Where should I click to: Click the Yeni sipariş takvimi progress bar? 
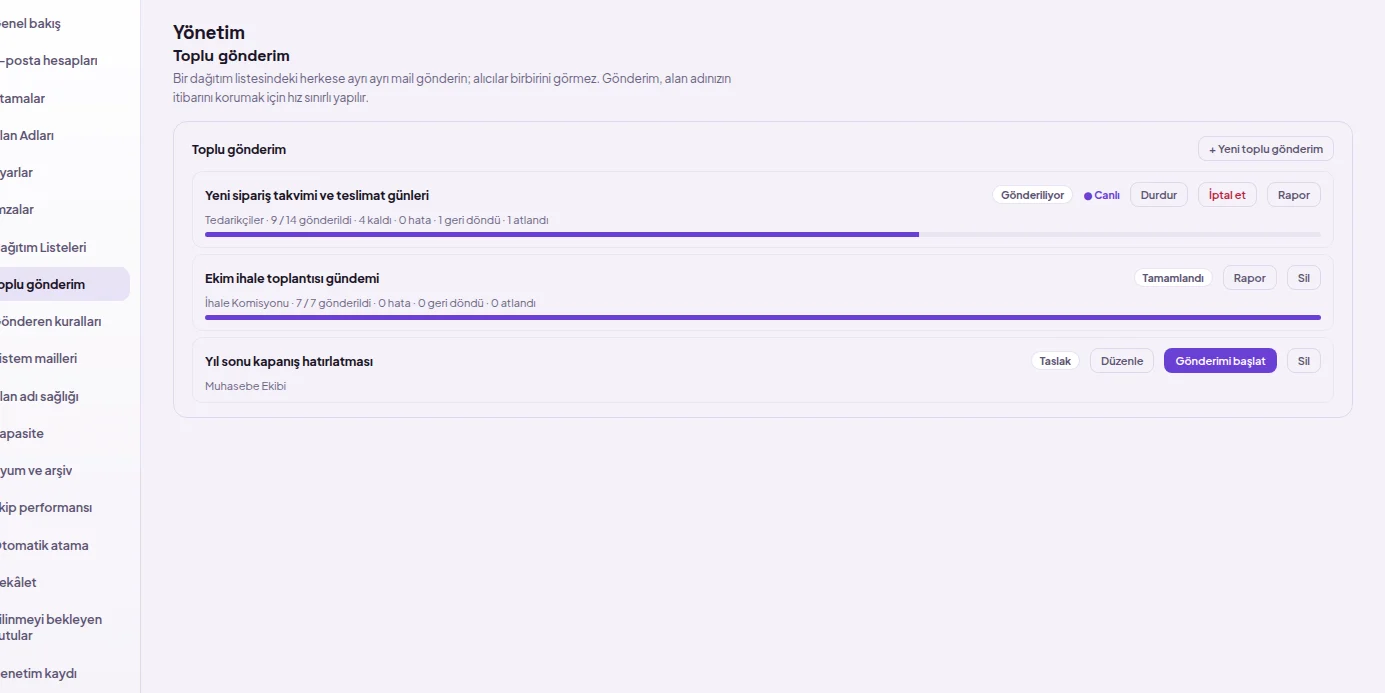click(x=763, y=235)
